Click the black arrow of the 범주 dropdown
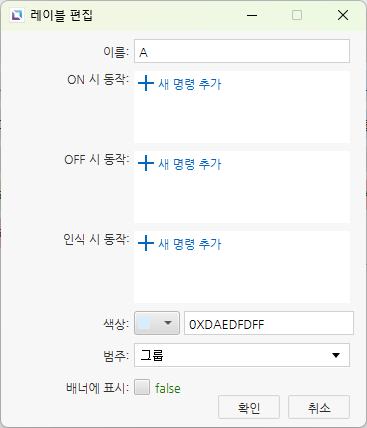 pos(336,355)
